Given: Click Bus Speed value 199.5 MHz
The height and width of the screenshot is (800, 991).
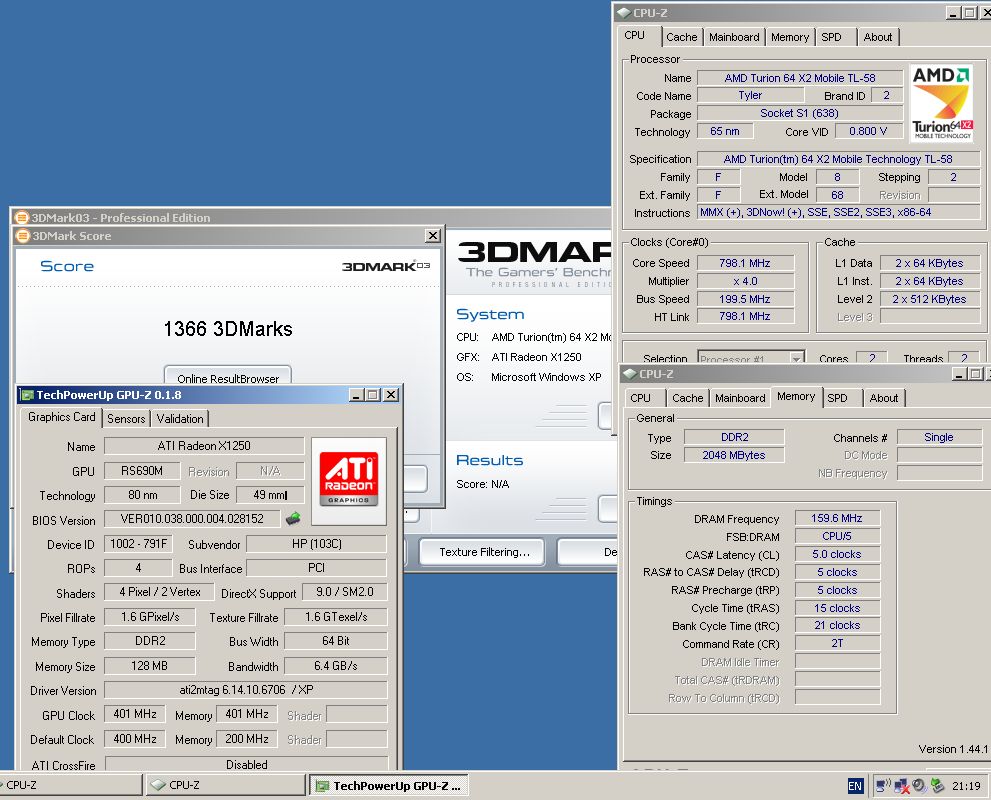Looking at the screenshot, I should tap(745, 299).
